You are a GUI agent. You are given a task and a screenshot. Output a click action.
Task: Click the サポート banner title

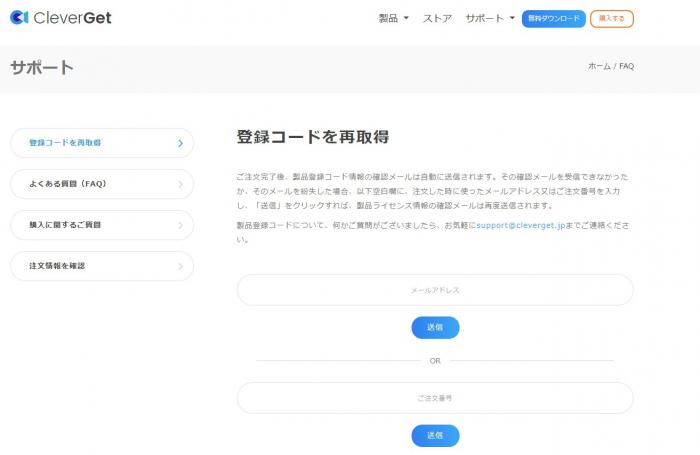tap(42, 68)
